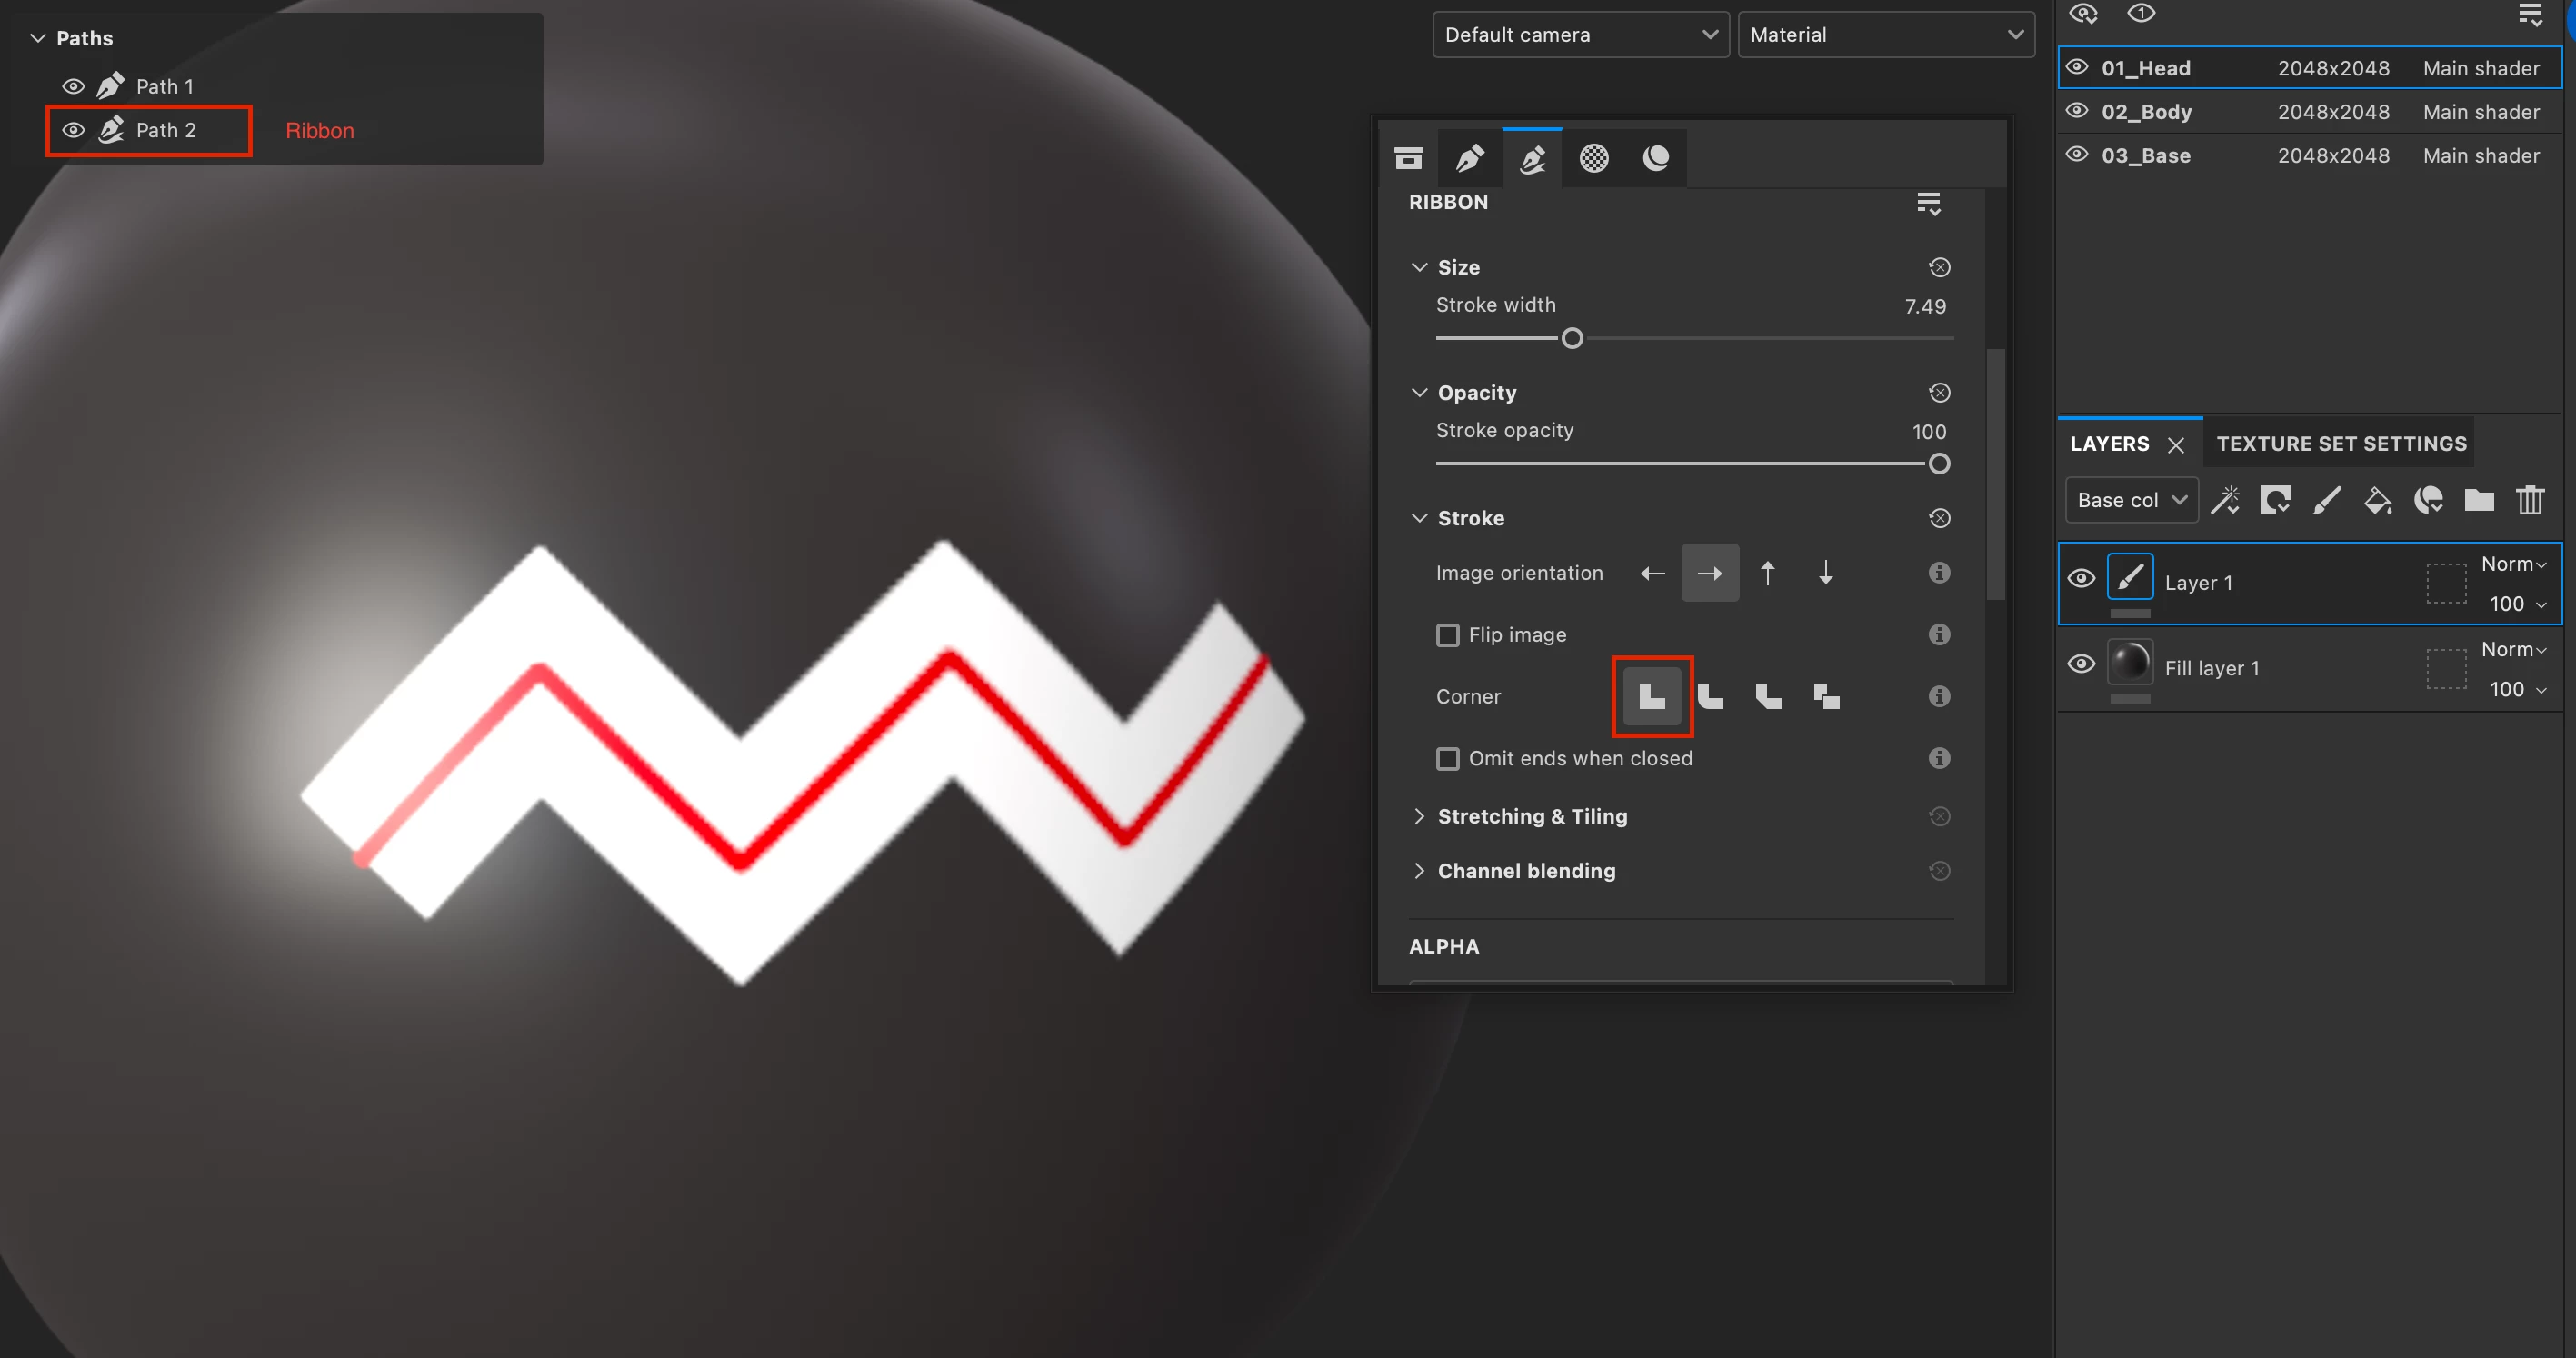The height and width of the screenshot is (1358, 2576).
Task: Click the Flip image info icon
Action: (x=1939, y=635)
